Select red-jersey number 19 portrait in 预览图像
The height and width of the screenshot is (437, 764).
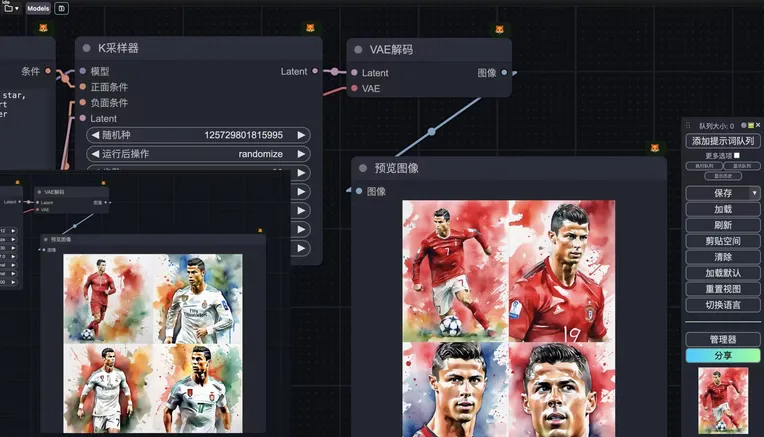[562, 271]
